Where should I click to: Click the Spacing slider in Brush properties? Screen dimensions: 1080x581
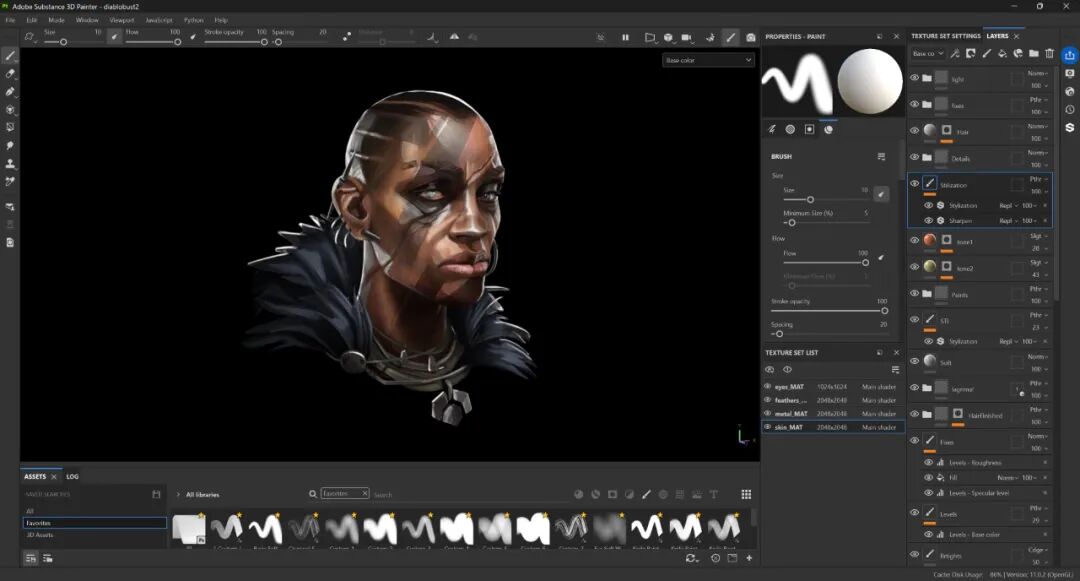pos(829,334)
